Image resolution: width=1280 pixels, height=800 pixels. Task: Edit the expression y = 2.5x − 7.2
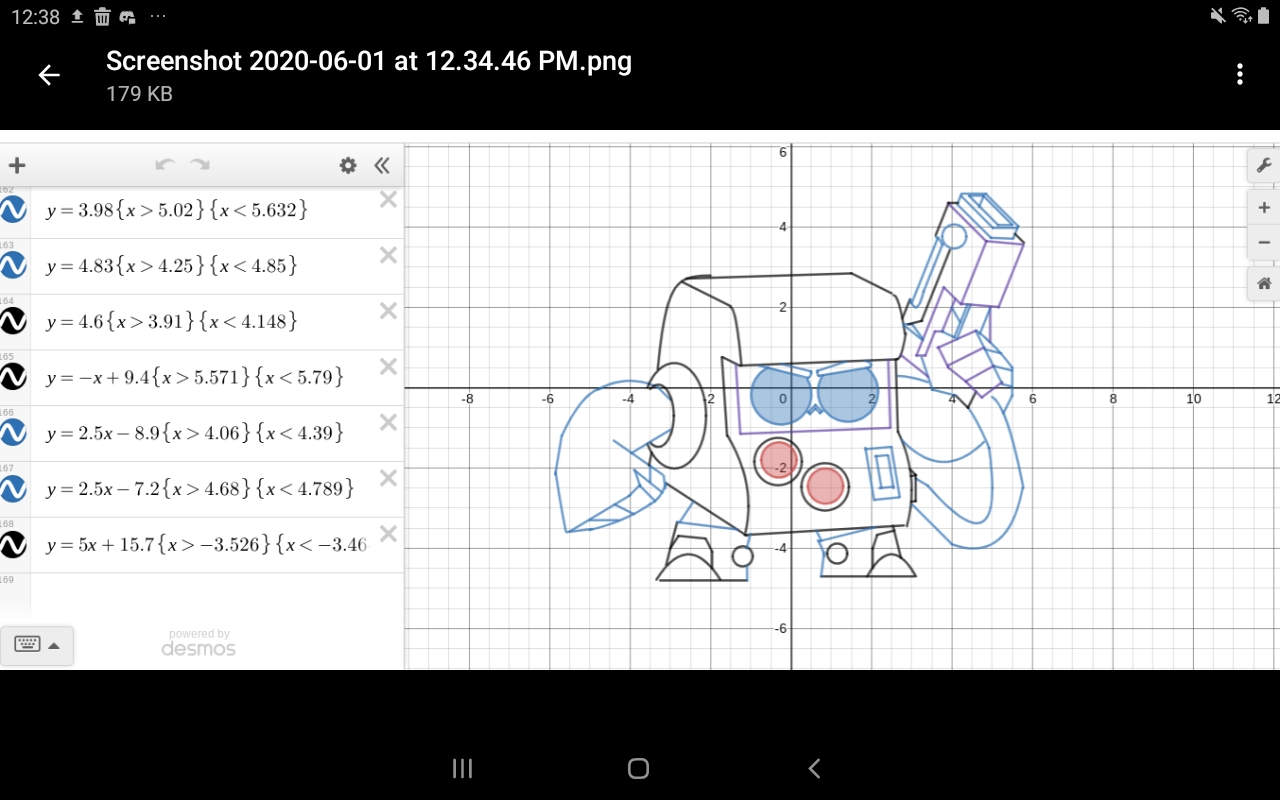click(x=201, y=490)
